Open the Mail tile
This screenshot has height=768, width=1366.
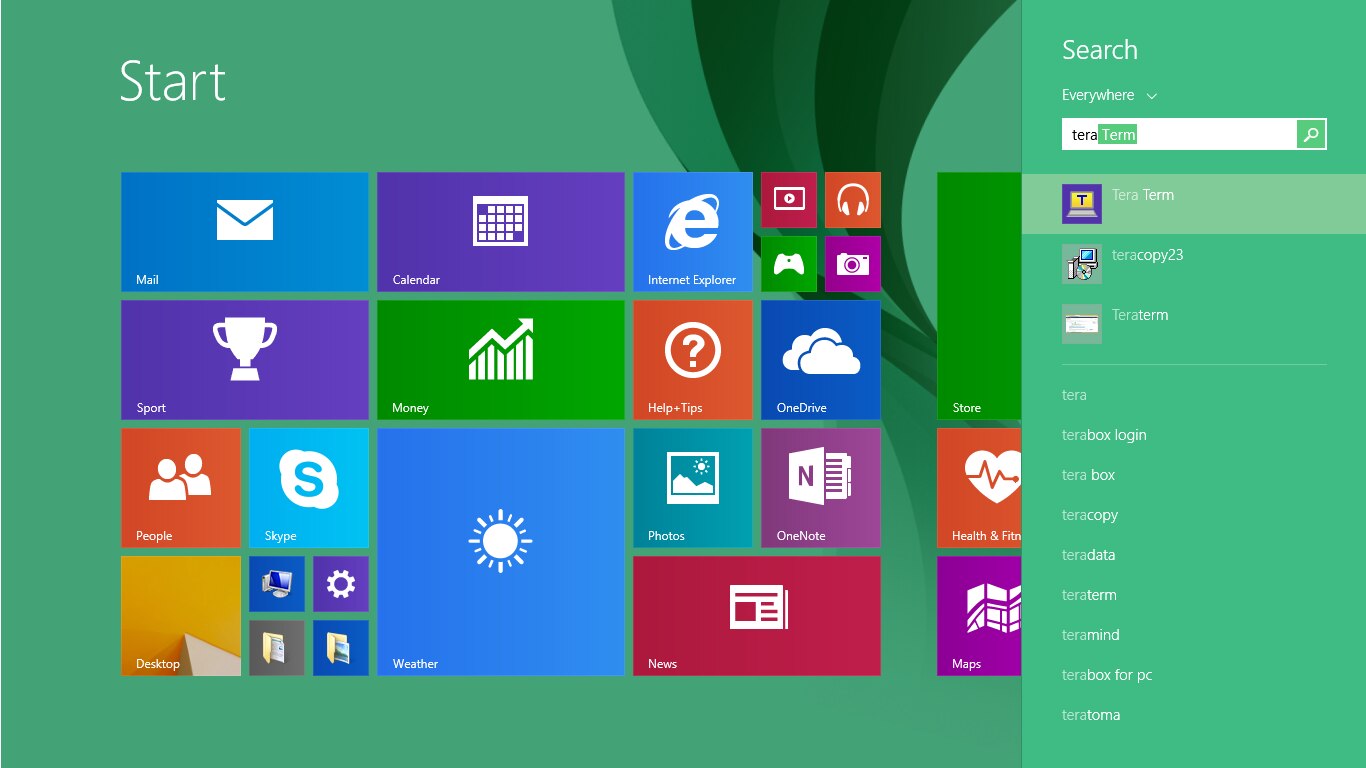(x=245, y=232)
